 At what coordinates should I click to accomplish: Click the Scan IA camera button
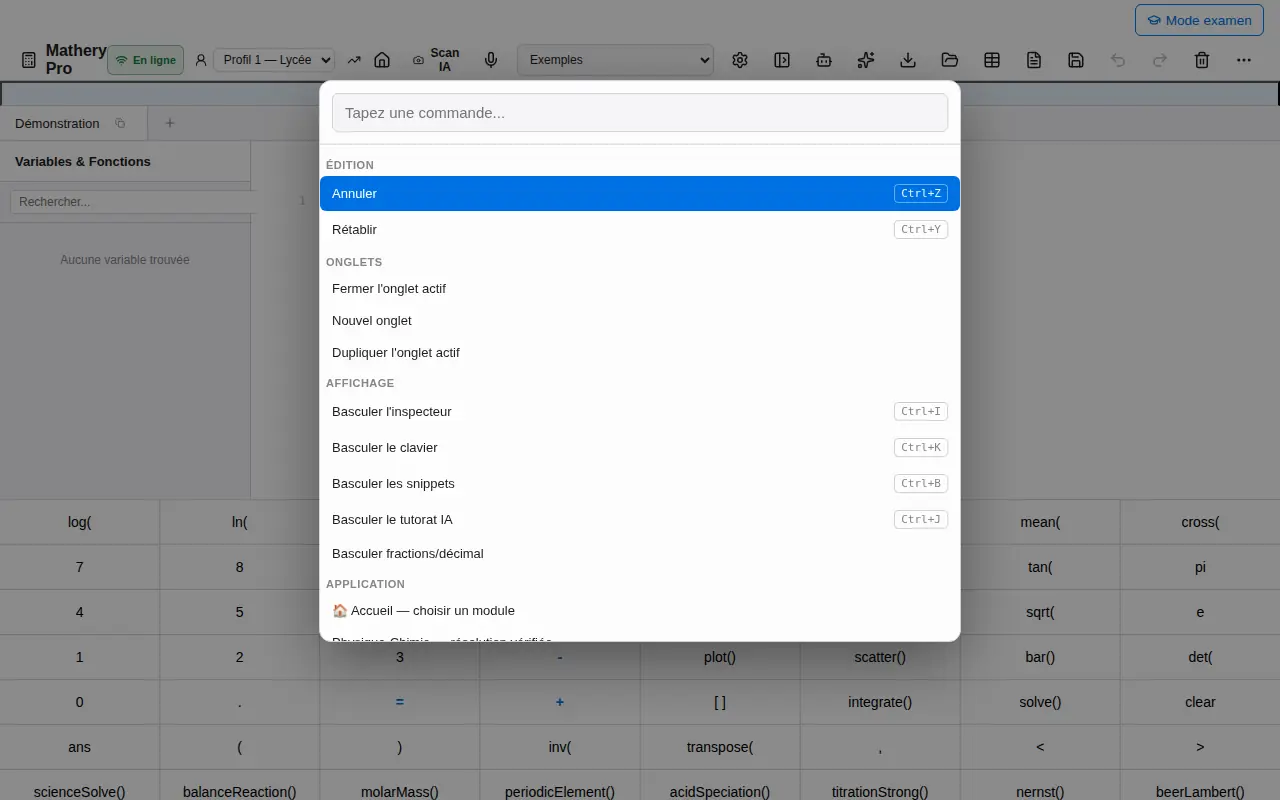point(436,60)
